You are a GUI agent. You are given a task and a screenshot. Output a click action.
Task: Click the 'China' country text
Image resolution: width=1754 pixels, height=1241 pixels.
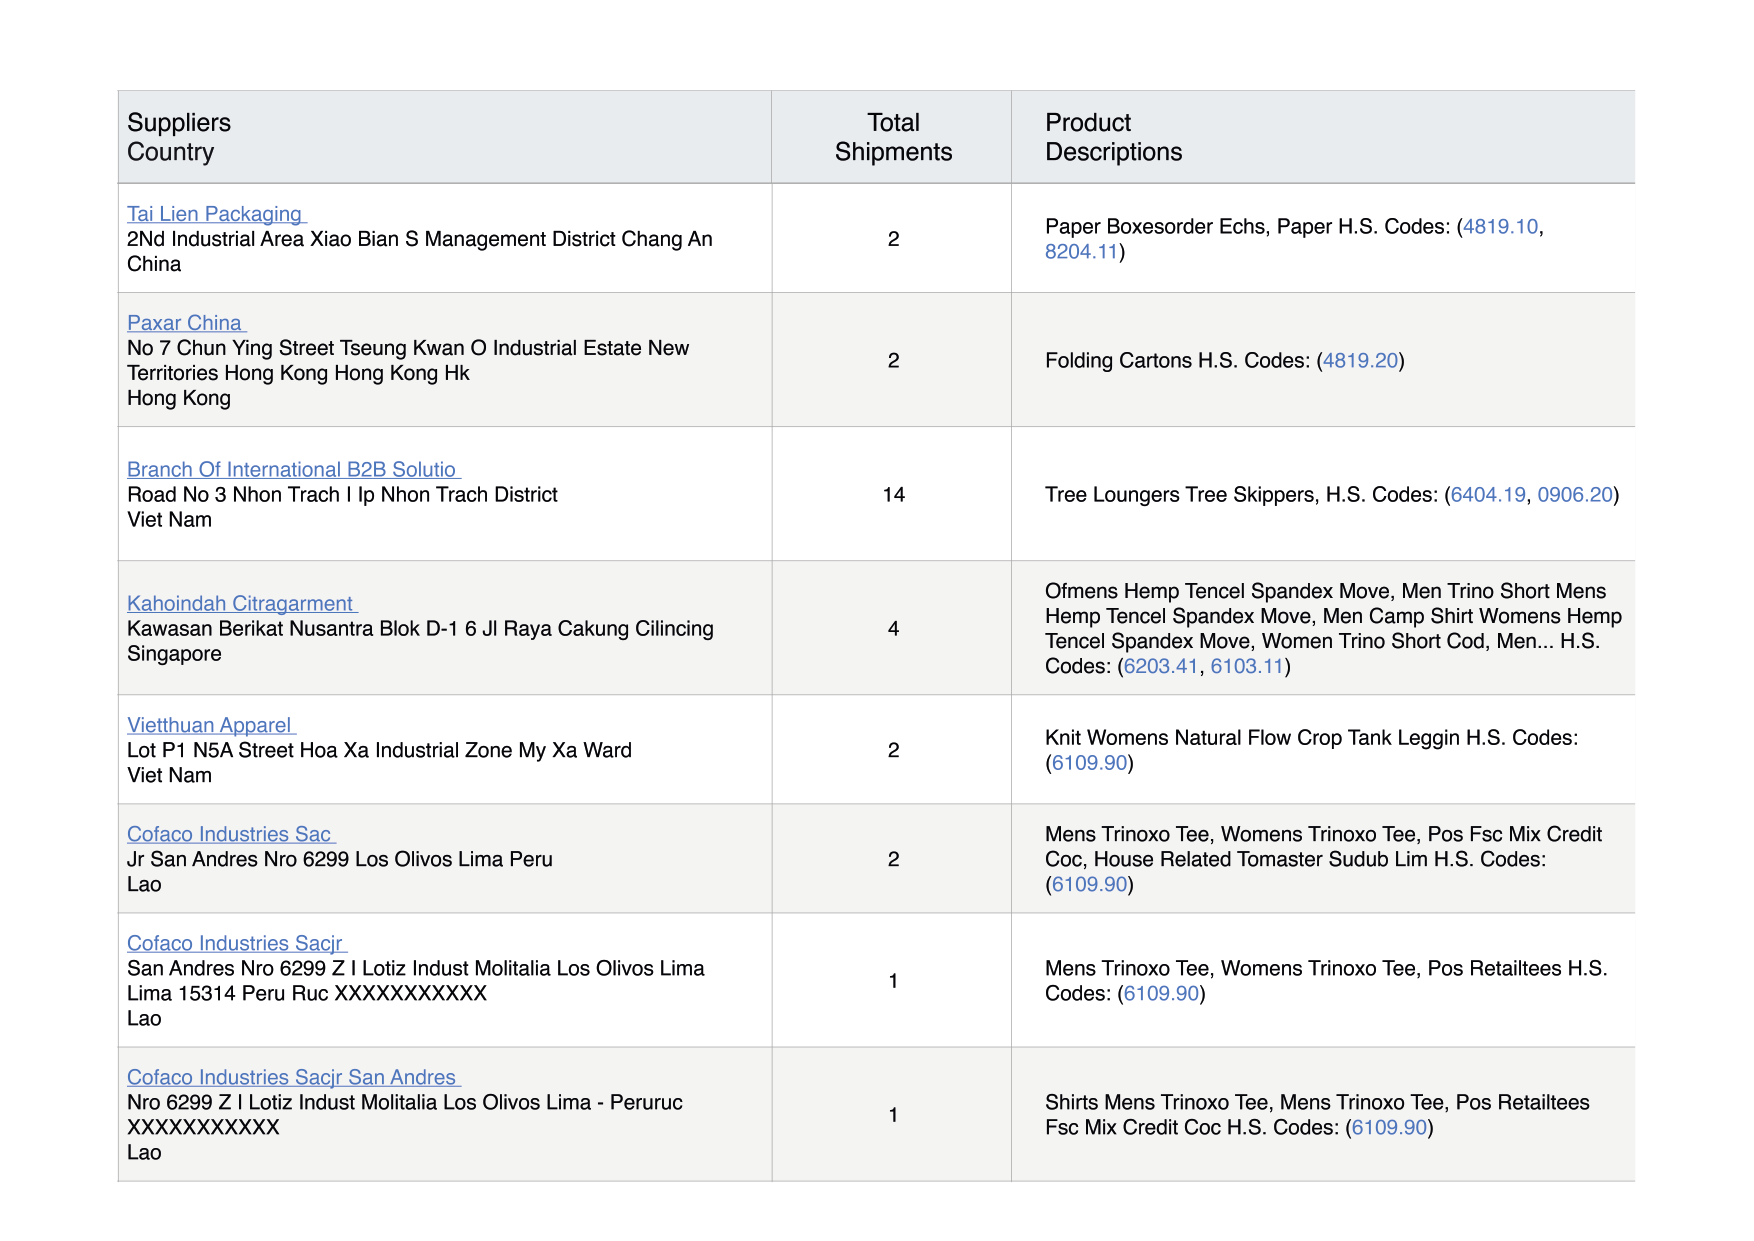click(x=154, y=265)
